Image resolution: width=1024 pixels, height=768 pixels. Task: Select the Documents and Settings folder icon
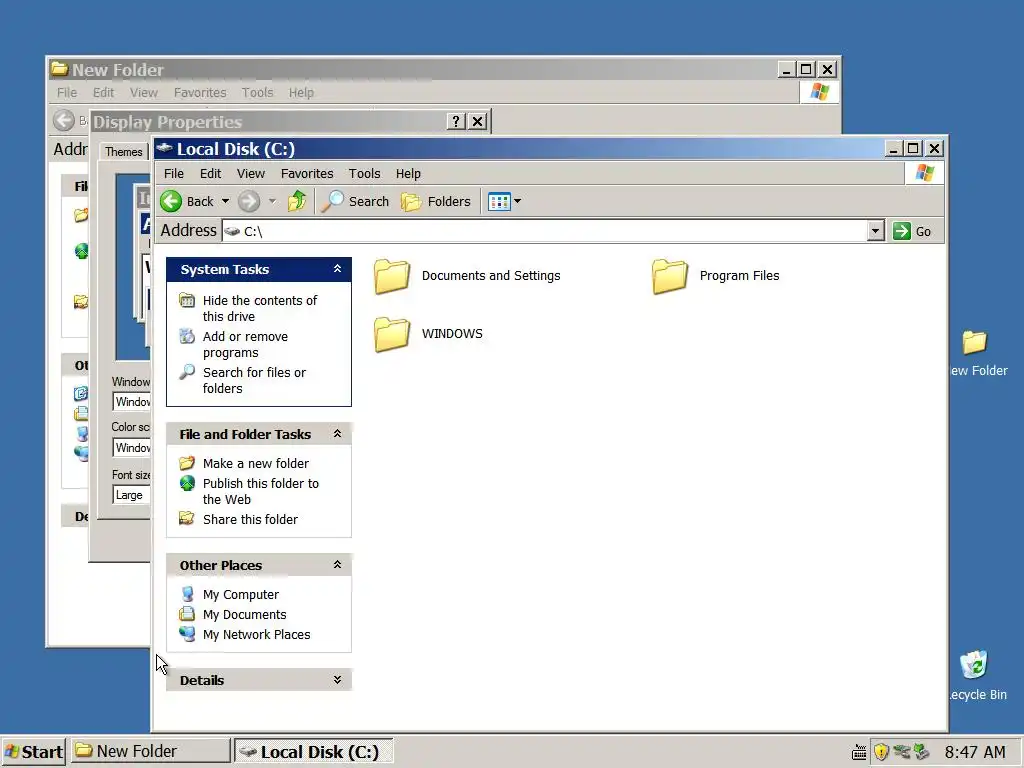(x=392, y=276)
